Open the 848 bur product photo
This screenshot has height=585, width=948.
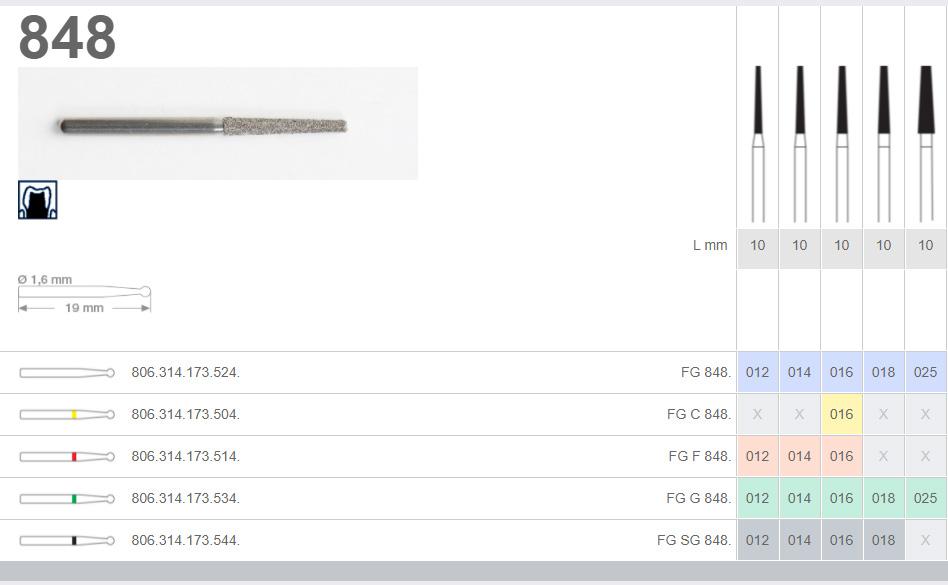click(217, 124)
